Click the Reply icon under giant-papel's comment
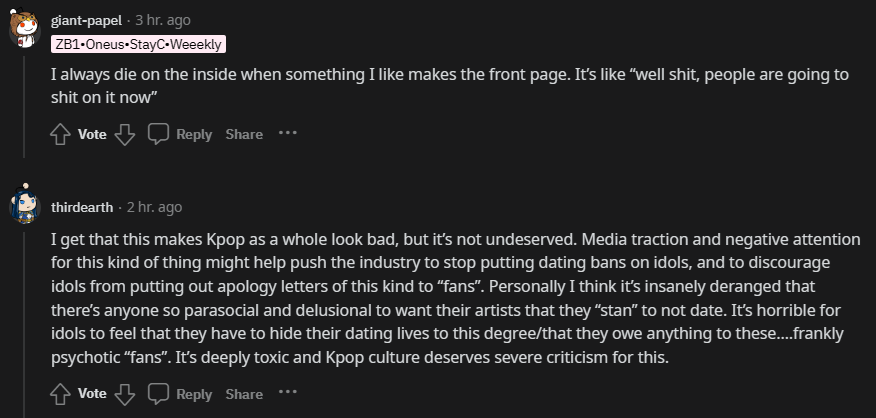Viewport: 876px width, 418px height. [x=159, y=134]
